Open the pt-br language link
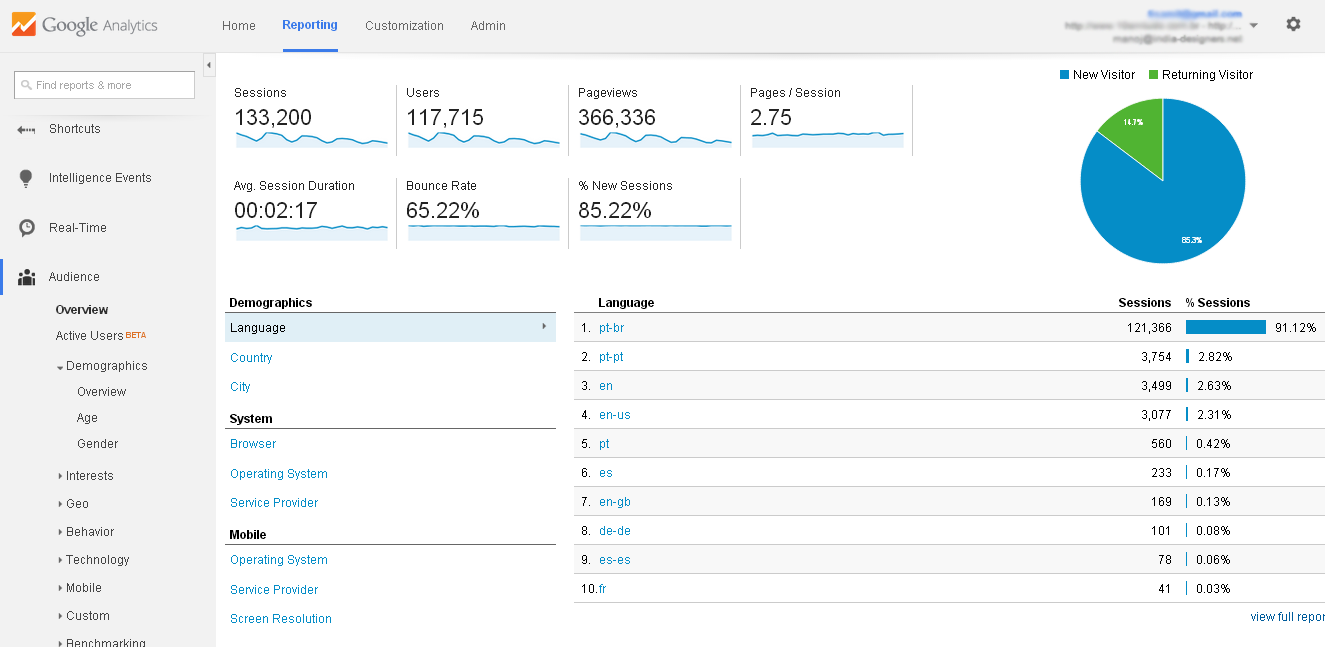1325x647 pixels. [x=611, y=328]
